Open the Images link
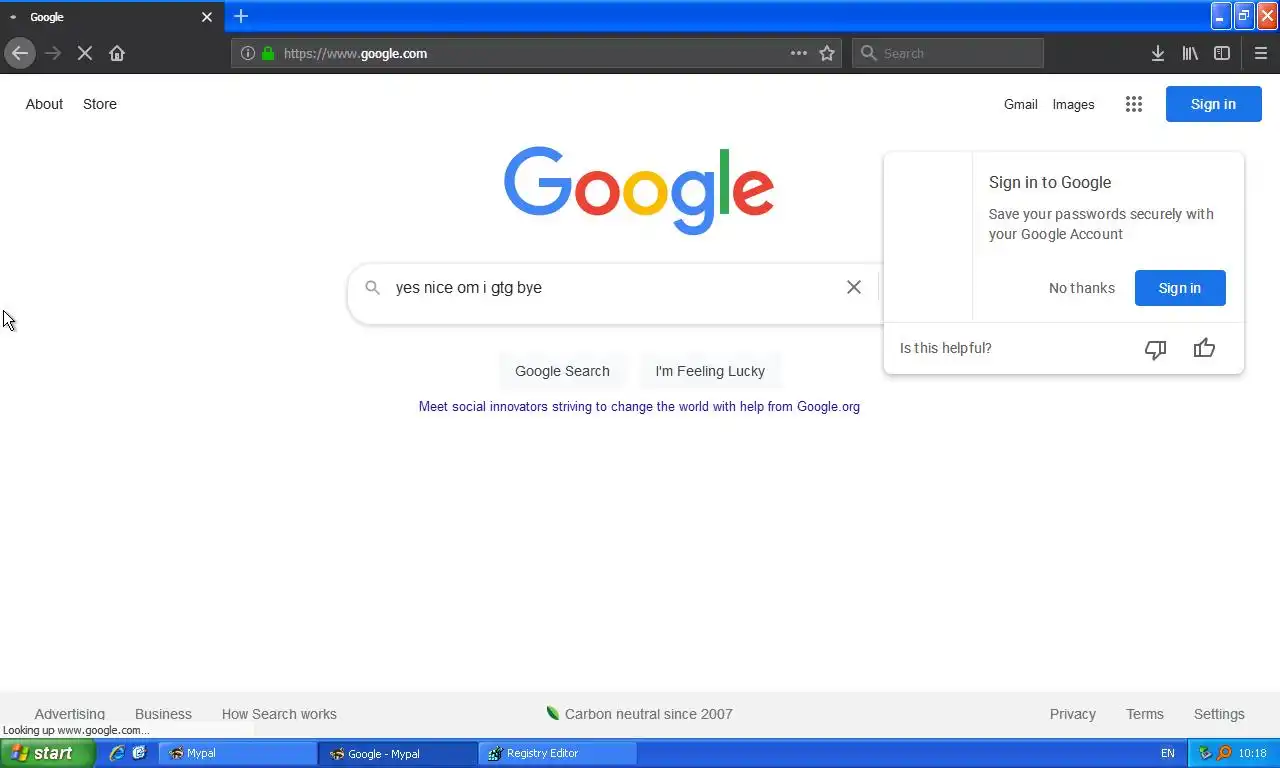 [1073, 104]
